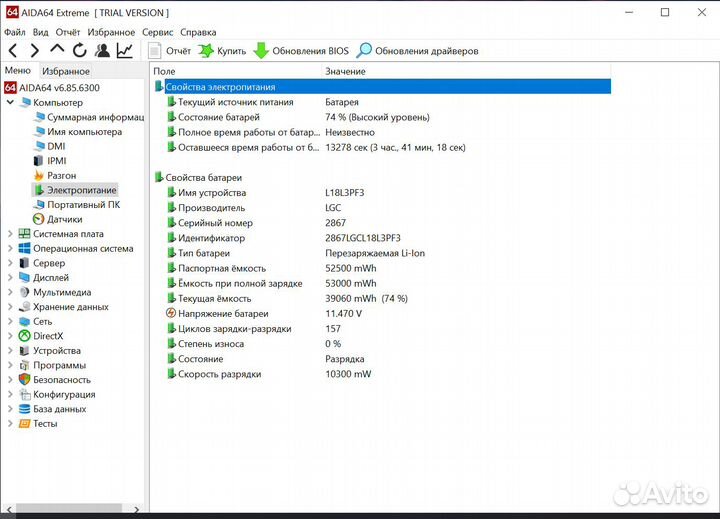The height and width of the screenshot is (519, 720).
Task: Click the Купить toolbar button label
Action: [231, 51]
